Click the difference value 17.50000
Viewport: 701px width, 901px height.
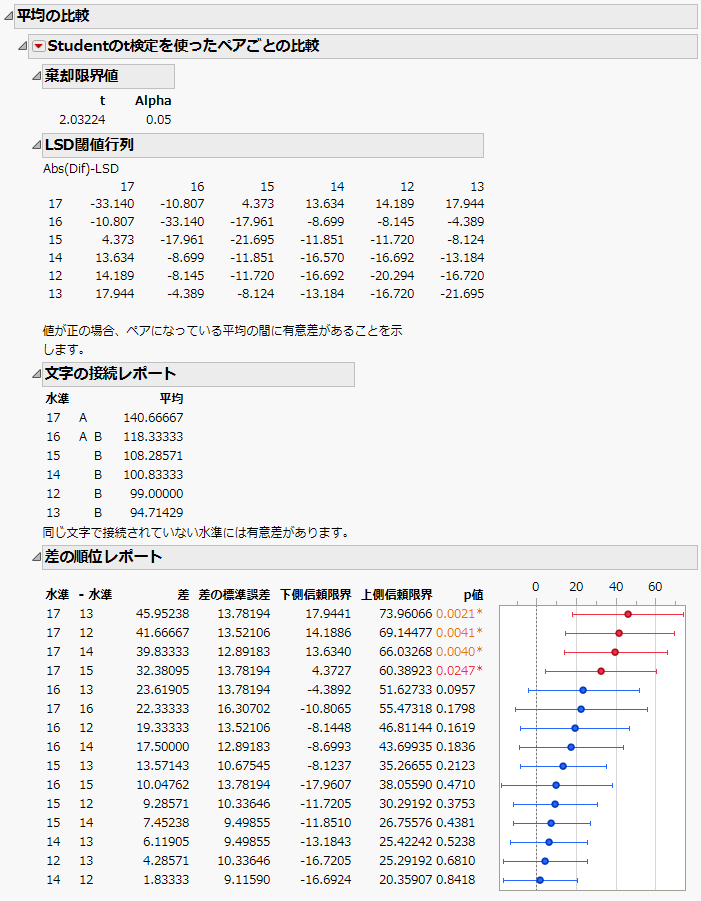coord(163,746)
